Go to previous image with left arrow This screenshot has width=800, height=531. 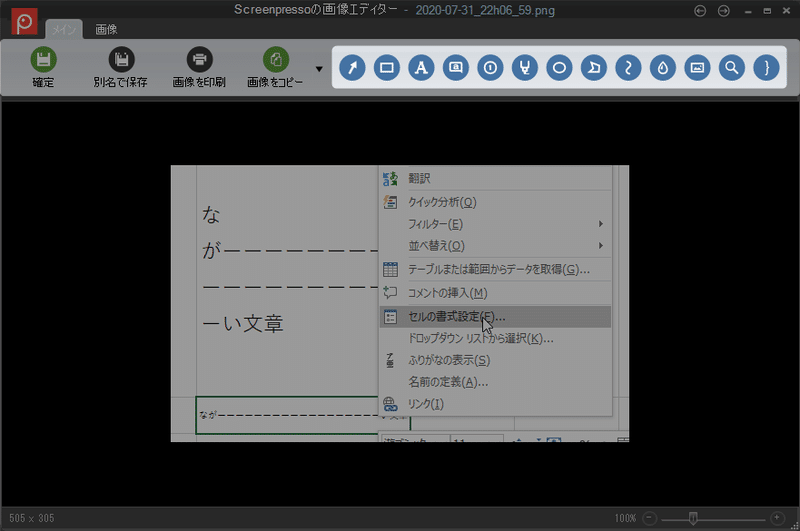coord(700,11)
